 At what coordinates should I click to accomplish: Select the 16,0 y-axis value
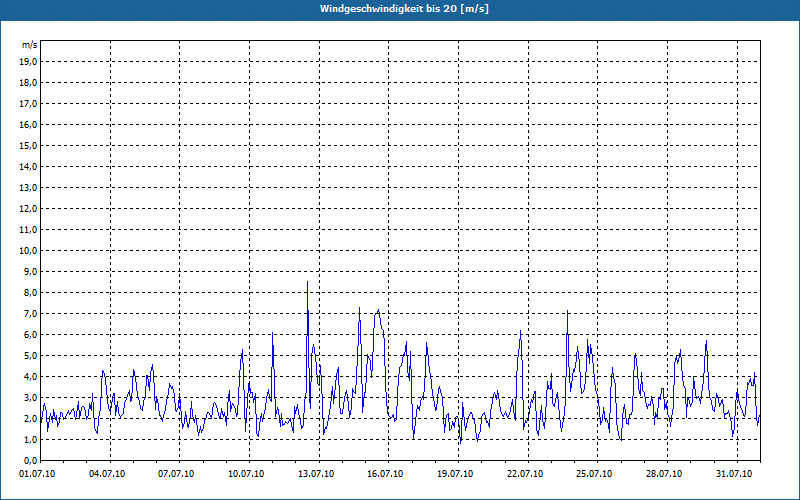(x=28, y=124)
